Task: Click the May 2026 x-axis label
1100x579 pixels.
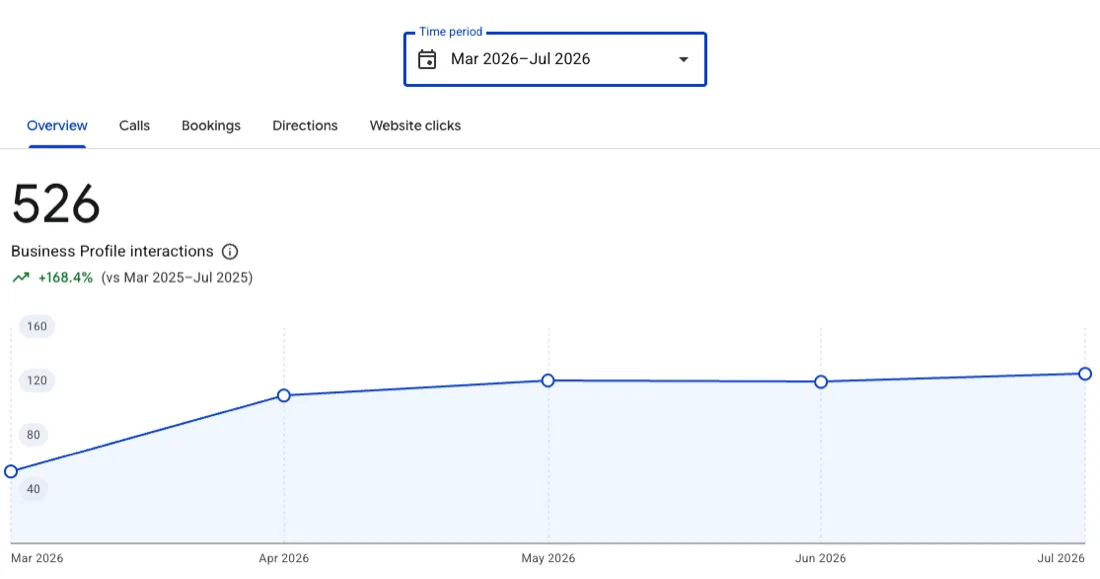Action: click(x=548, y=558)
